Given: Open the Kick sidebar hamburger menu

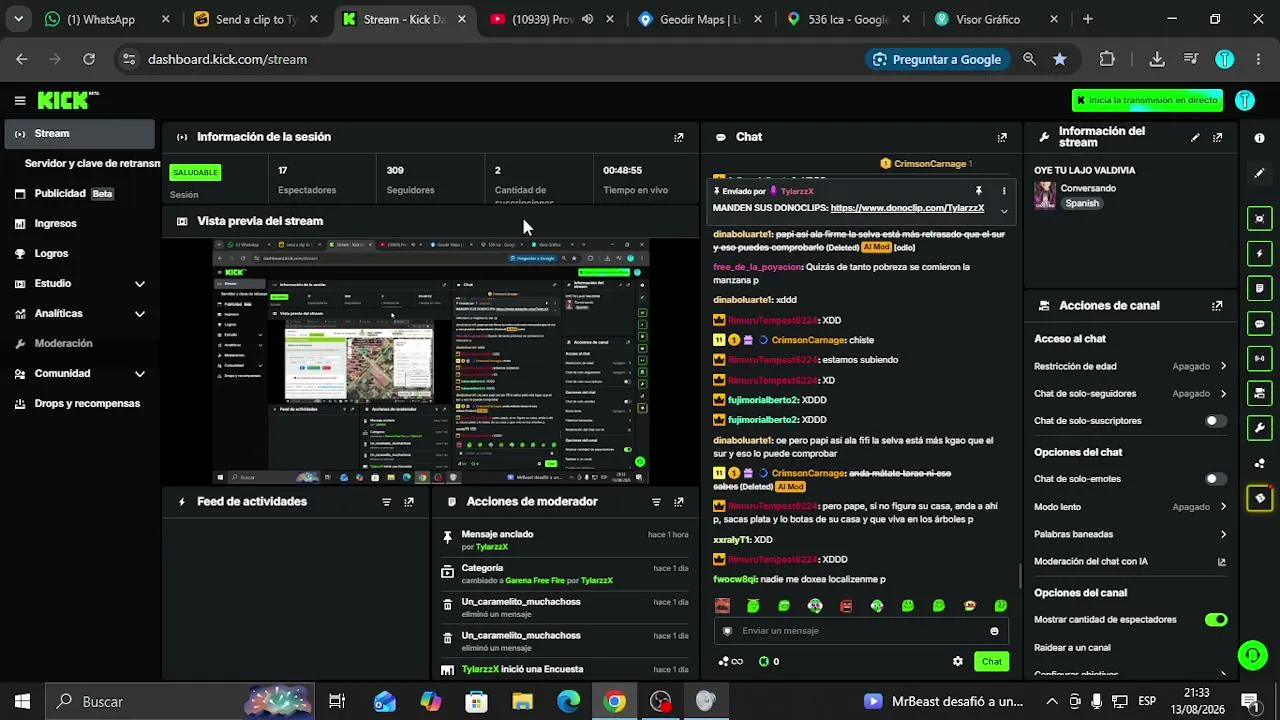Looking at the screenshot, I should pos(20,100).
